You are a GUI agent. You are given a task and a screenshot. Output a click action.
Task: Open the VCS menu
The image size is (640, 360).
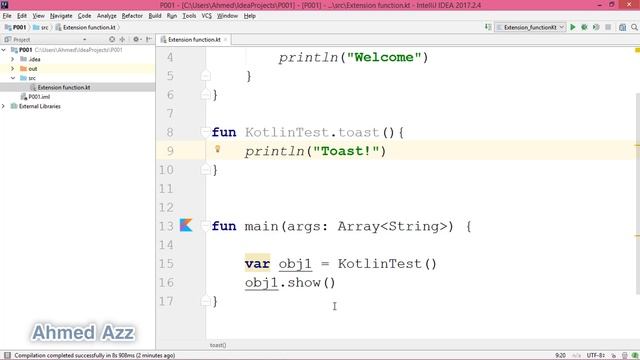point(207,16)
